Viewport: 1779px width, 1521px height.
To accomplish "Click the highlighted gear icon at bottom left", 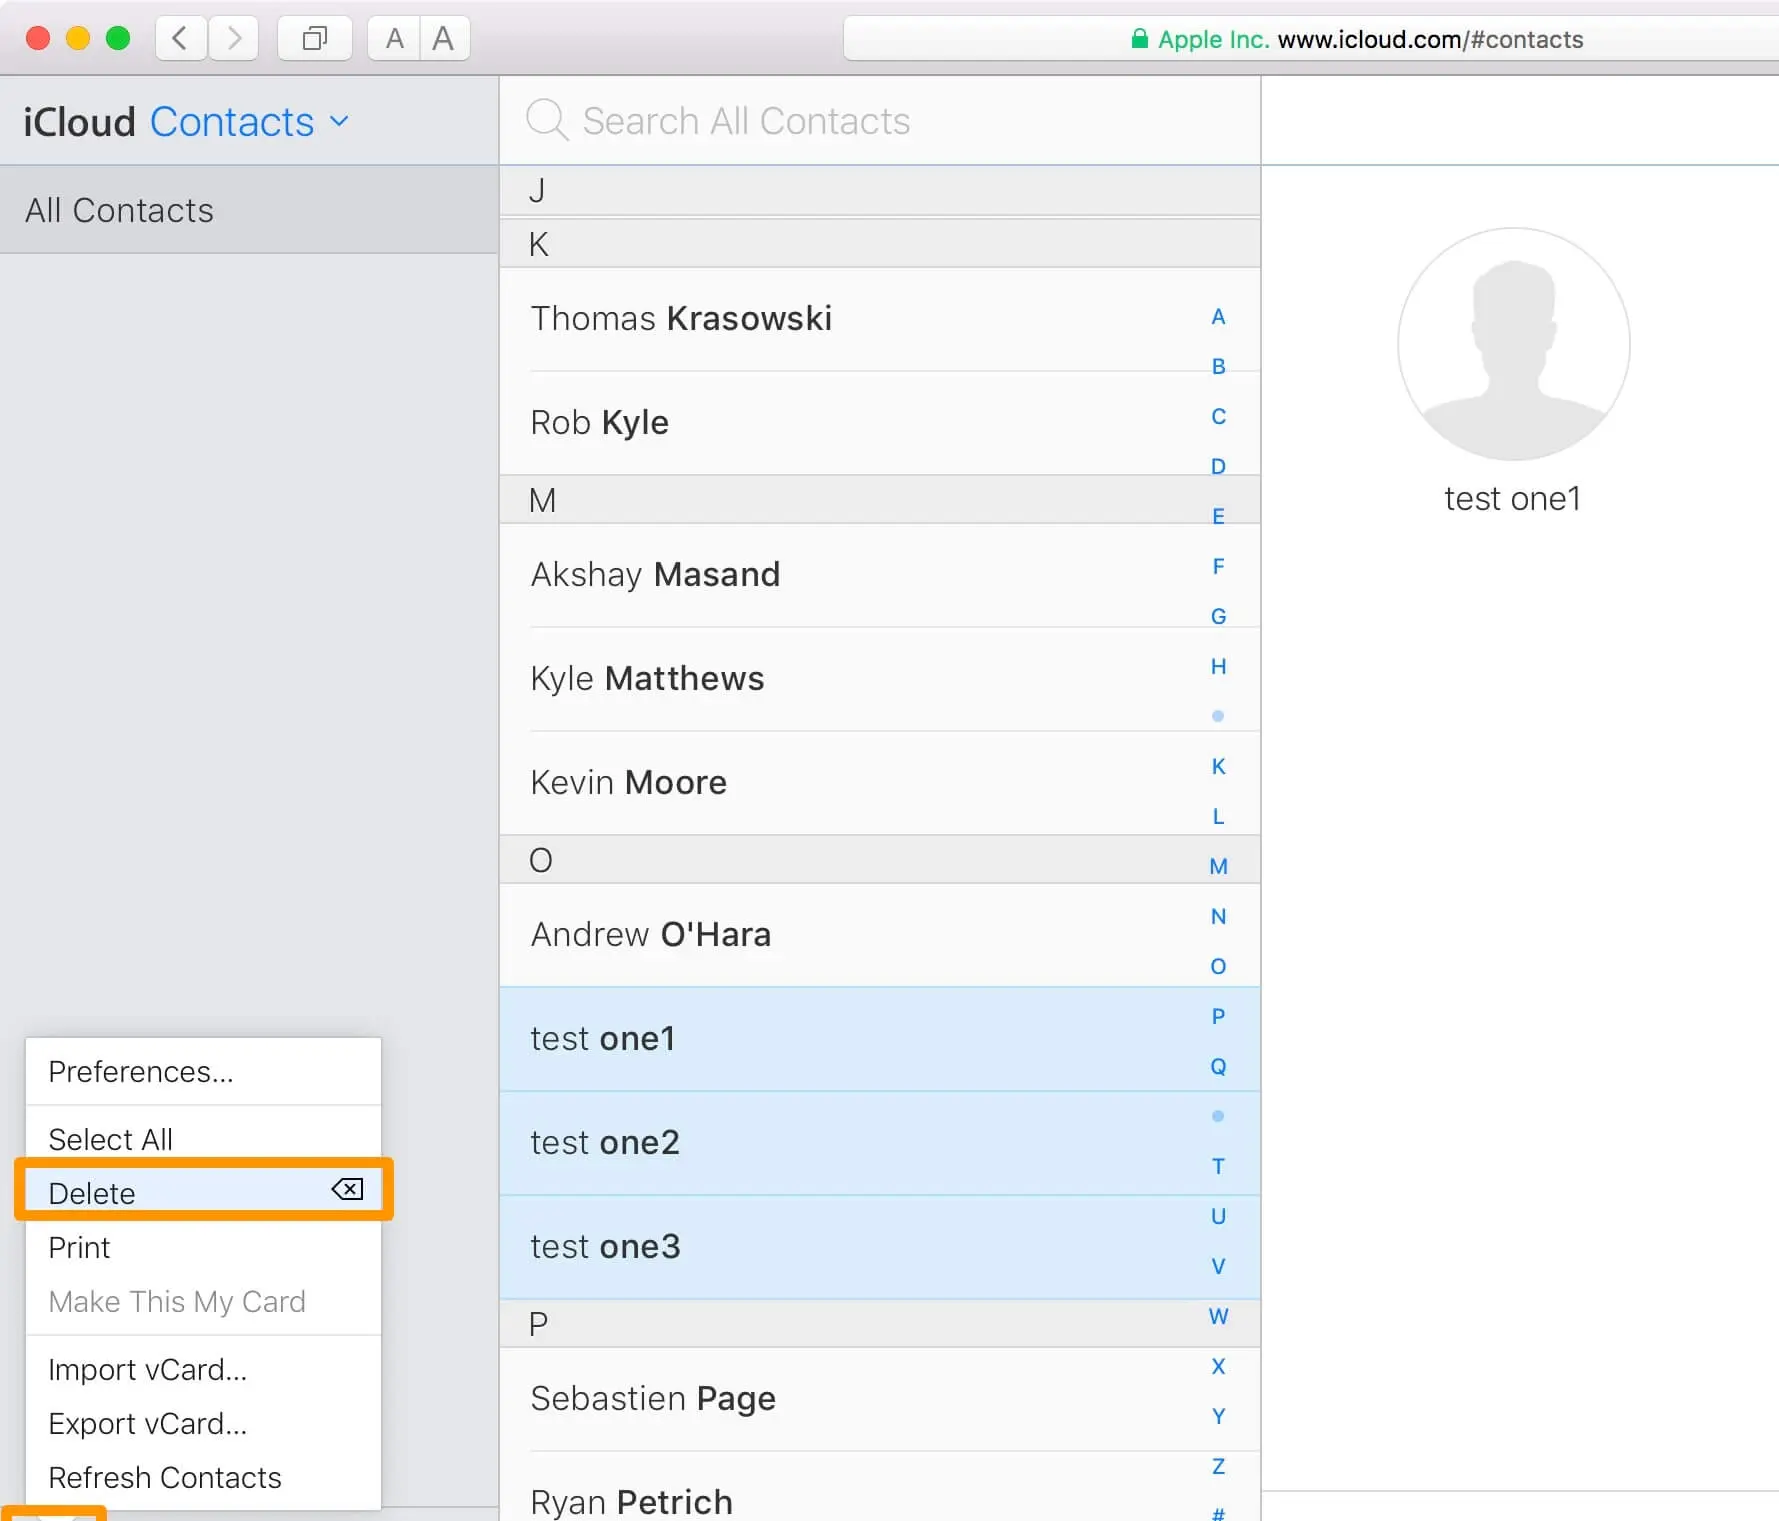I will tap(55, 1512).
